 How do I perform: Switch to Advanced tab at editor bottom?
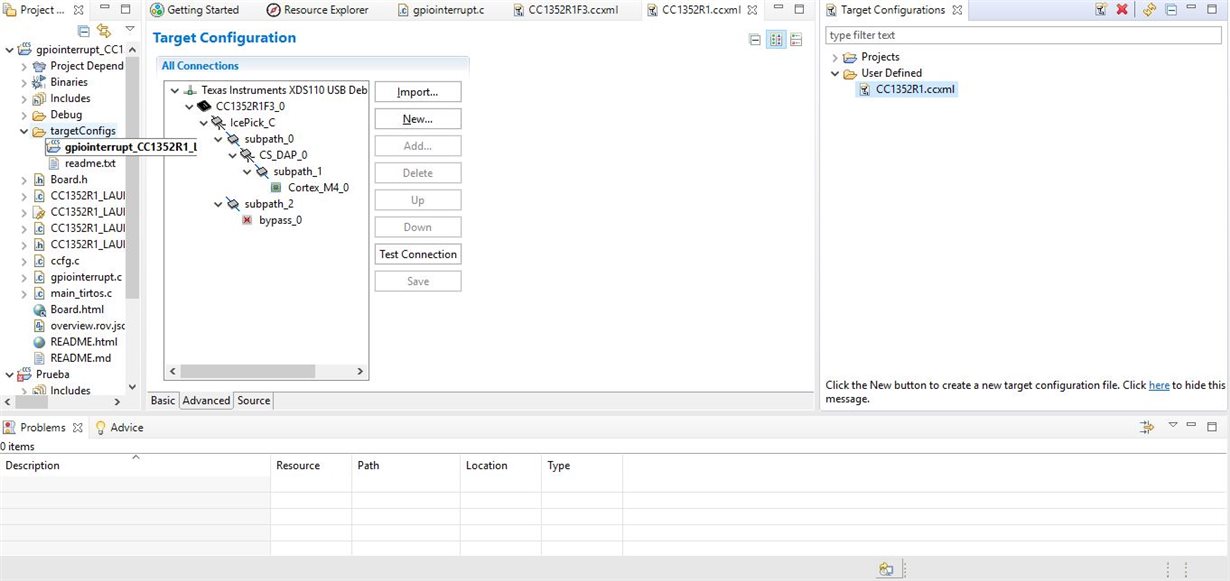pos(206,400)
